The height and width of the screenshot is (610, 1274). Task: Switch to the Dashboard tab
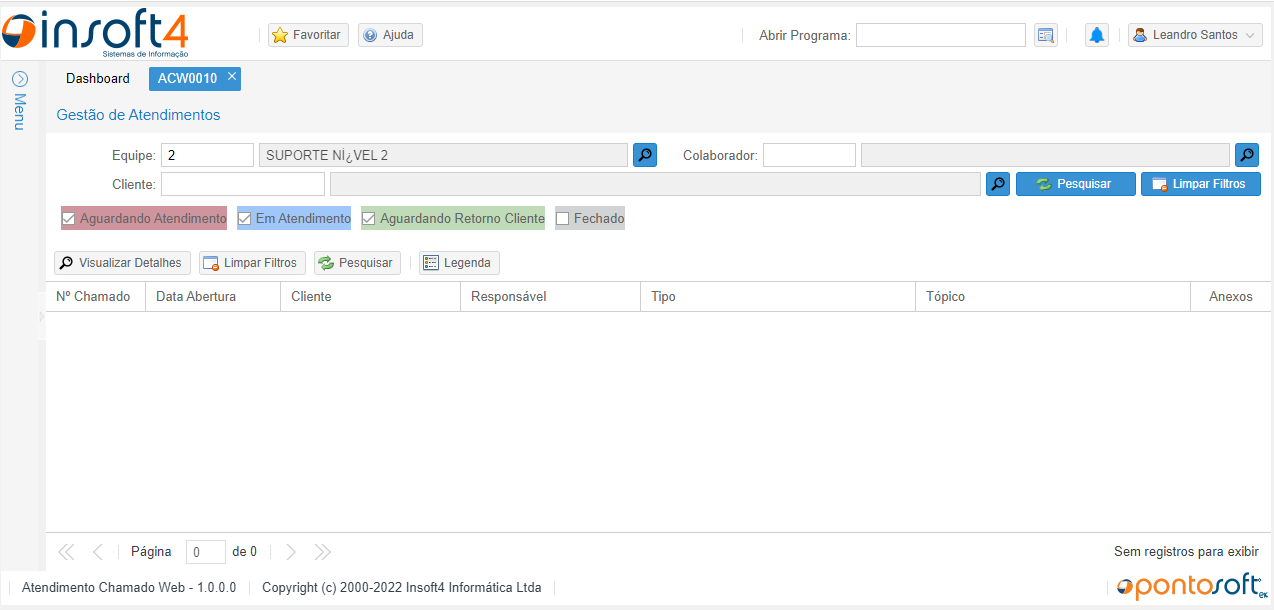[x=98, y=78]
